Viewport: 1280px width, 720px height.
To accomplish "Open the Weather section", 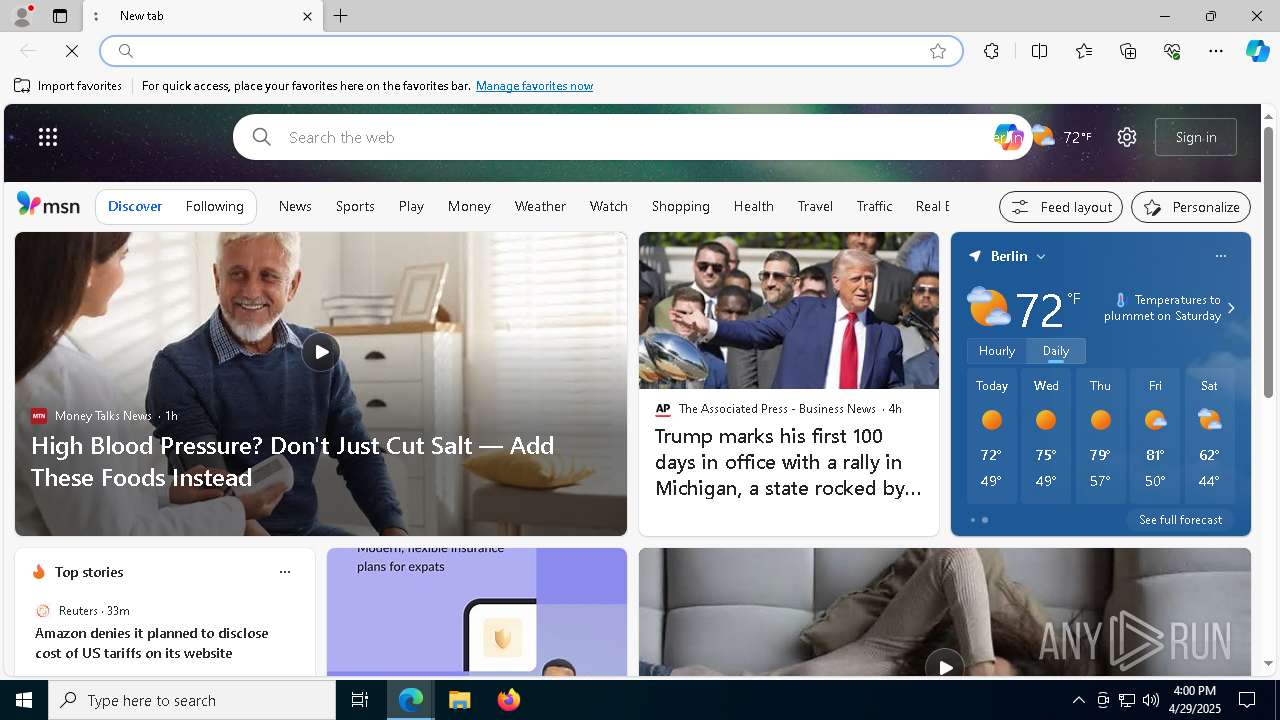I will 540,206.
